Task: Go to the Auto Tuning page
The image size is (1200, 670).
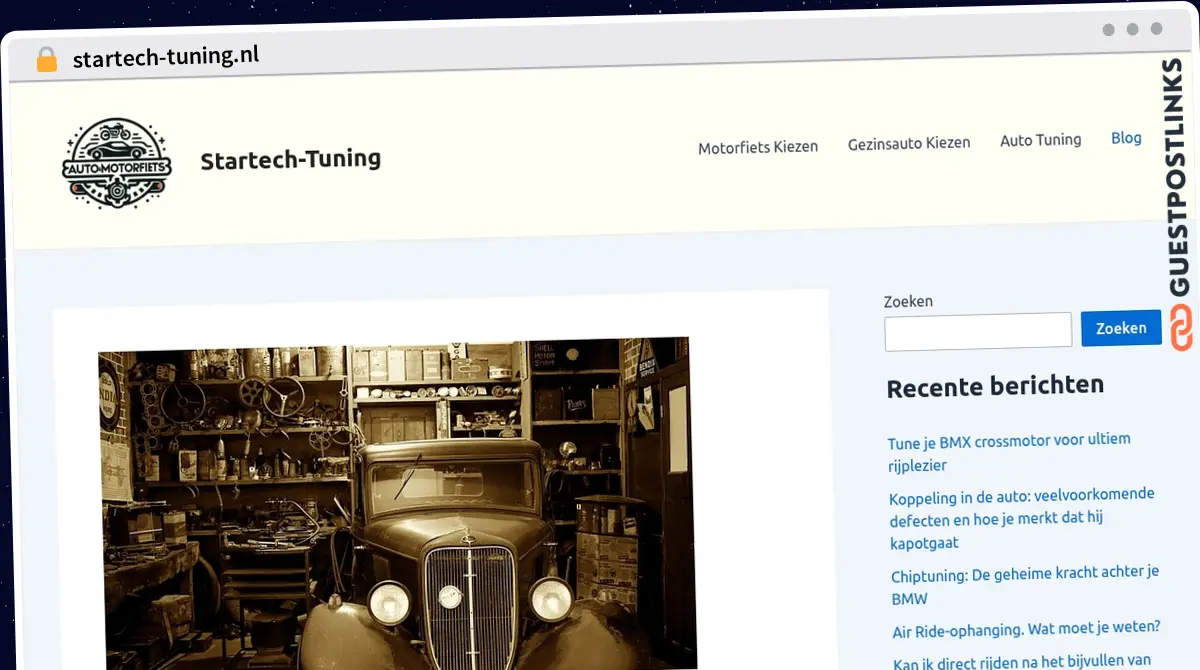Action: (x=1040, y=140)
